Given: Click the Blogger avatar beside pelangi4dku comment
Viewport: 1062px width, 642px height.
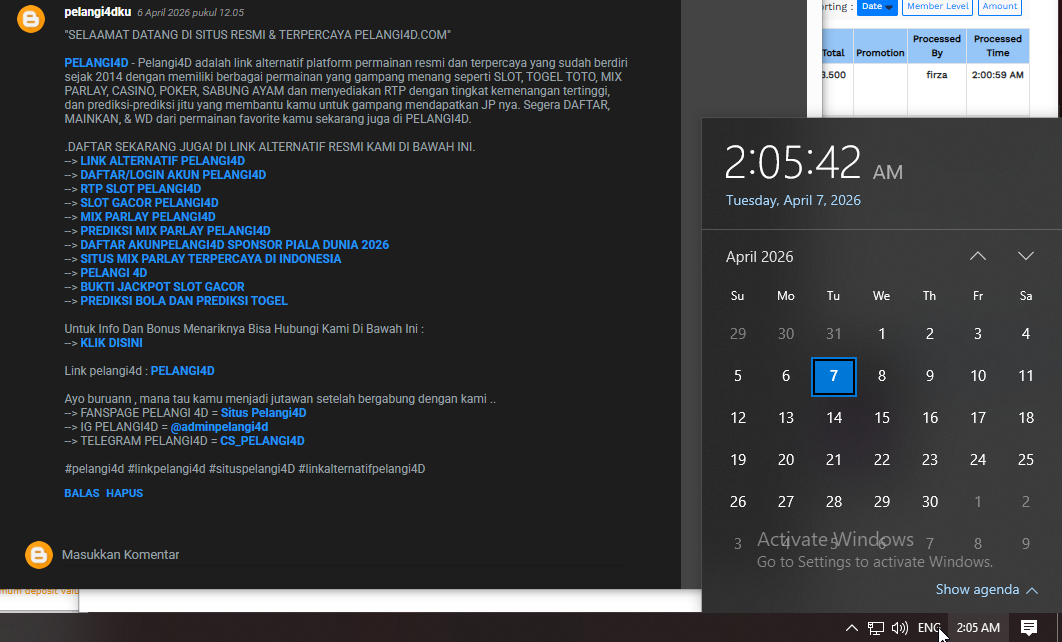Looking at the screenshot, I should [x=30, y=19].
